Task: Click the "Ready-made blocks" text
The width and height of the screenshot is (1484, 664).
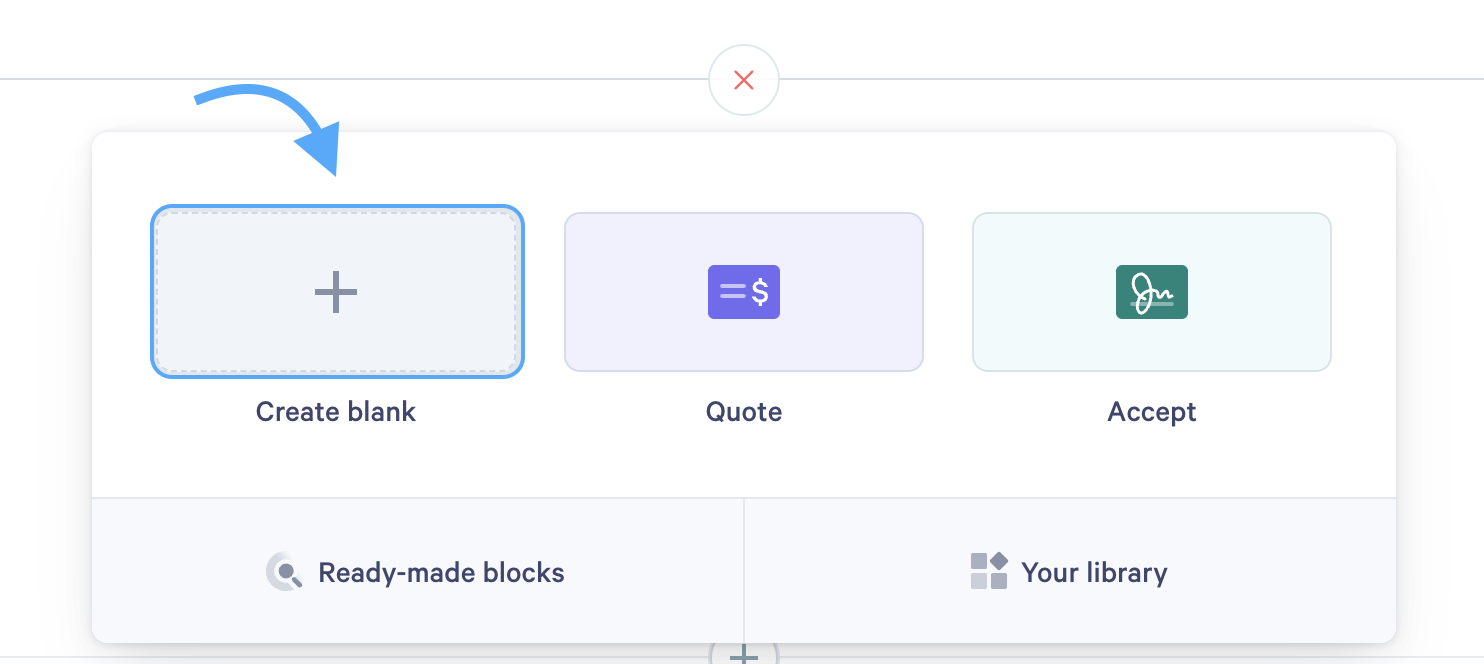Action: pos(441,572)
